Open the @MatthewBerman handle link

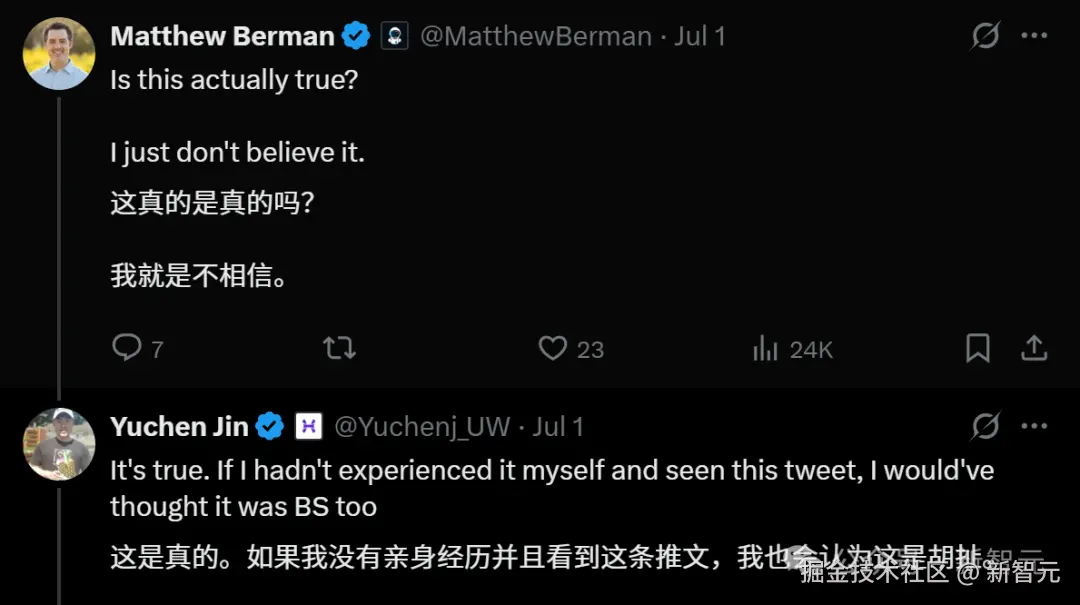click(535, 37)
